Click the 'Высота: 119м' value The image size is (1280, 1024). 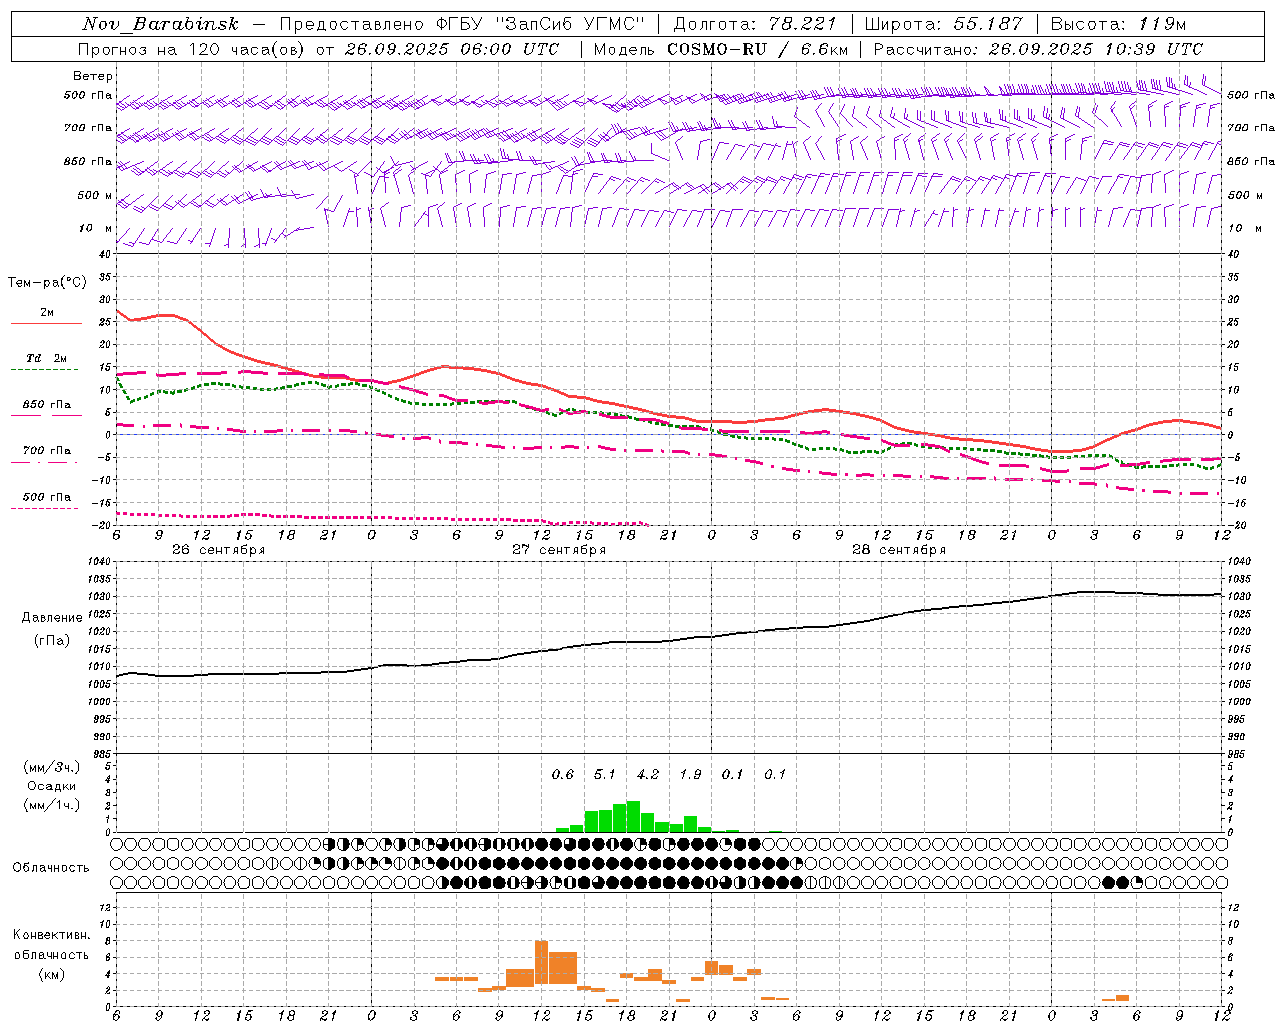tap(1118, 24)
